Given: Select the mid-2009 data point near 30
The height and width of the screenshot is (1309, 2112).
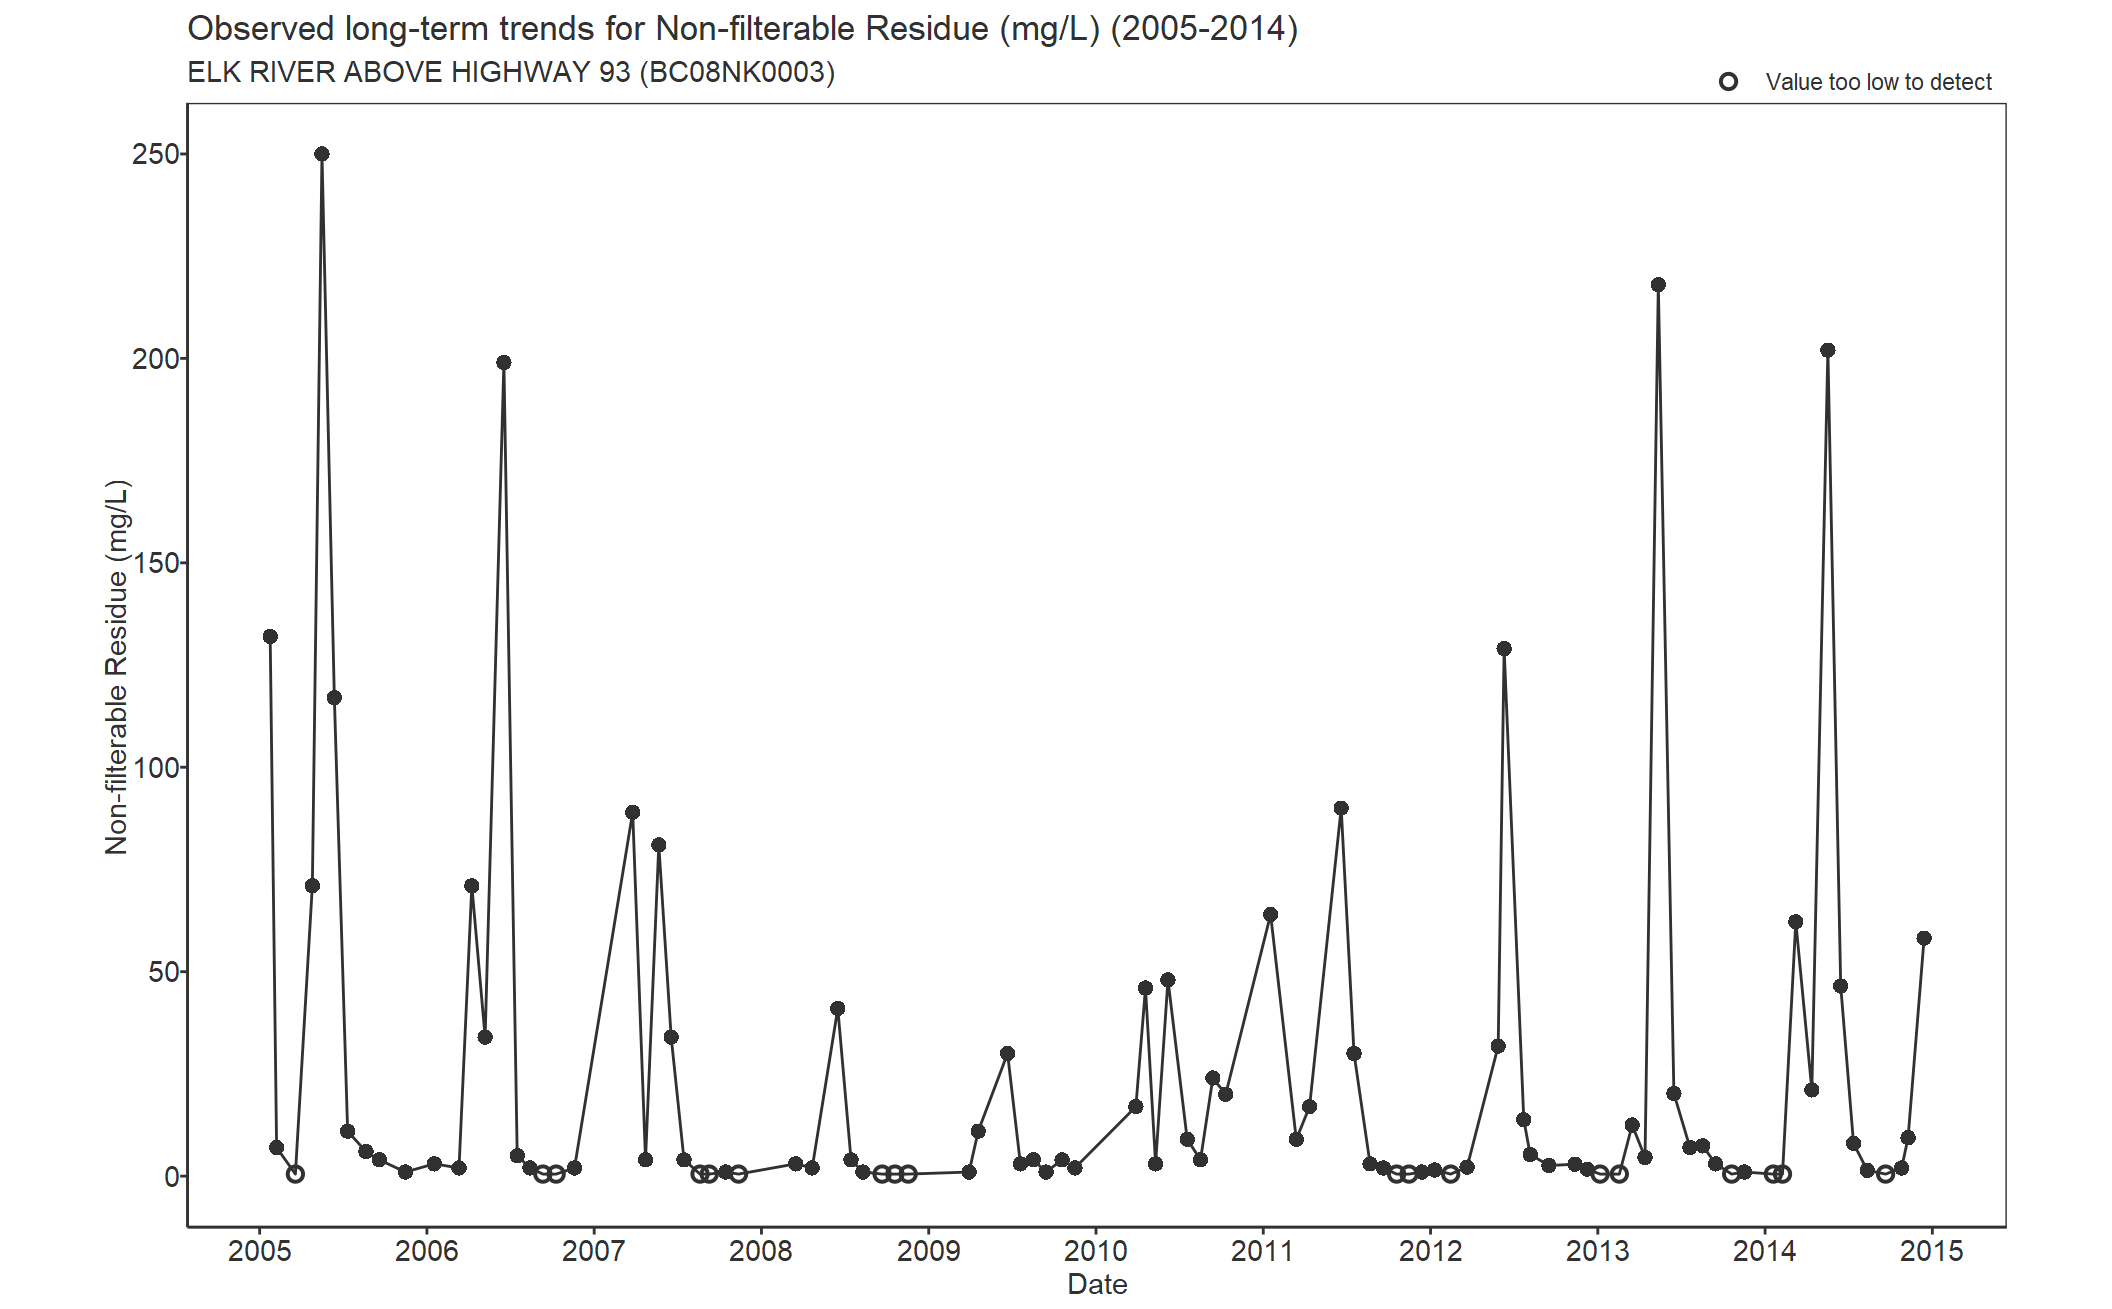Looking at the screenshot, I should [x=1007, y=1053].
